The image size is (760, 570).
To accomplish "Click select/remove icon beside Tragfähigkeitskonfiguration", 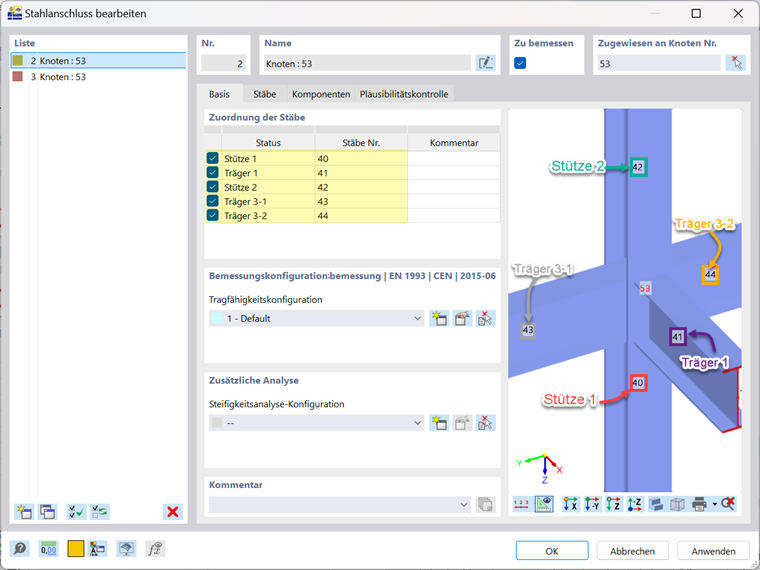I will (x=485, y=318).
